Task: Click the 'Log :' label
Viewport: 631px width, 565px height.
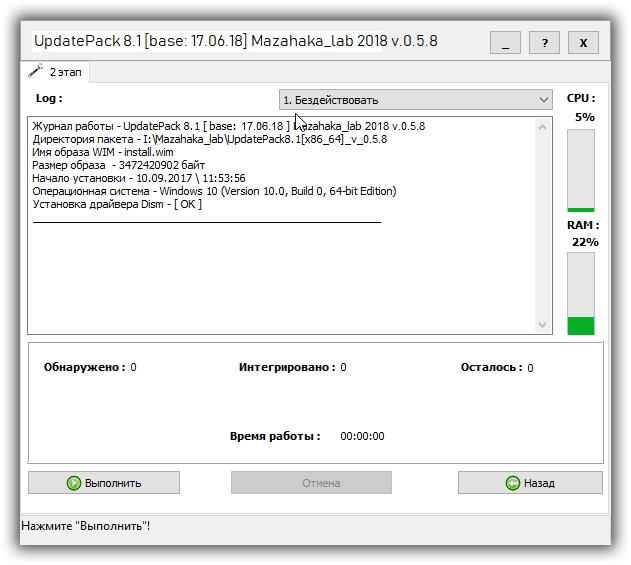Action: [49, 98]
